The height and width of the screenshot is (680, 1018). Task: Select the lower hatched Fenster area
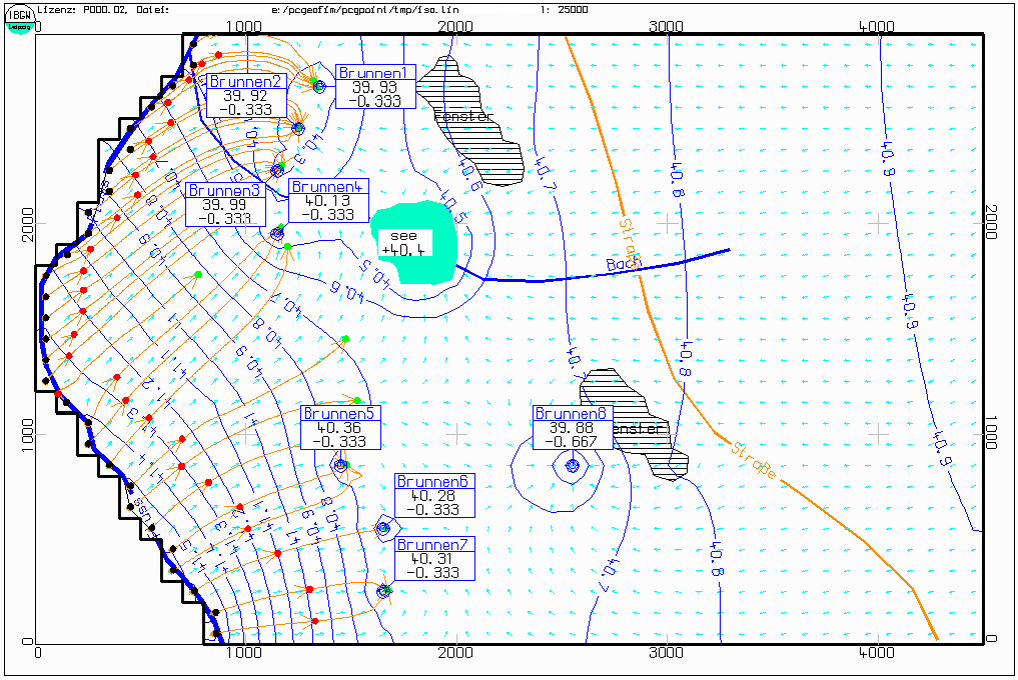[x=640, y=420]
